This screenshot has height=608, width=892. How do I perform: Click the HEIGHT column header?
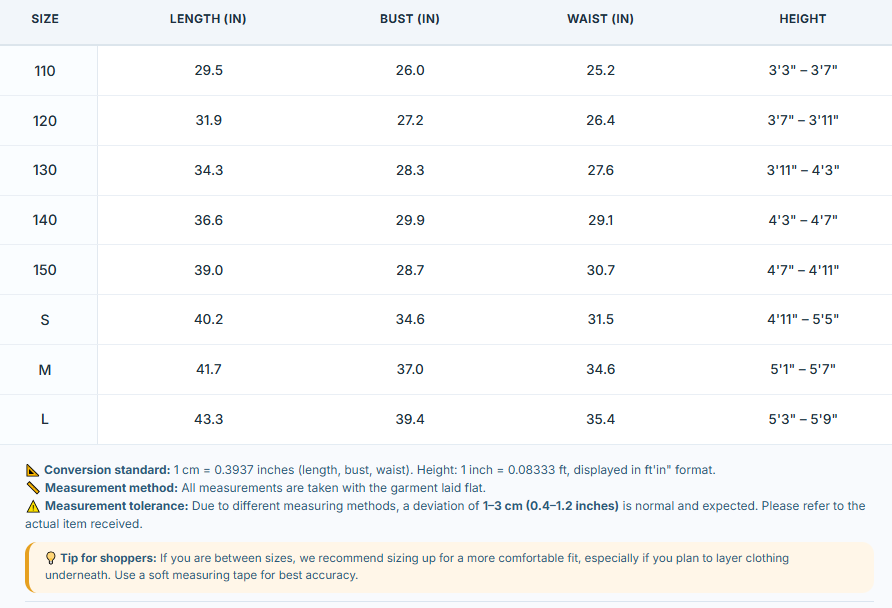803,19
